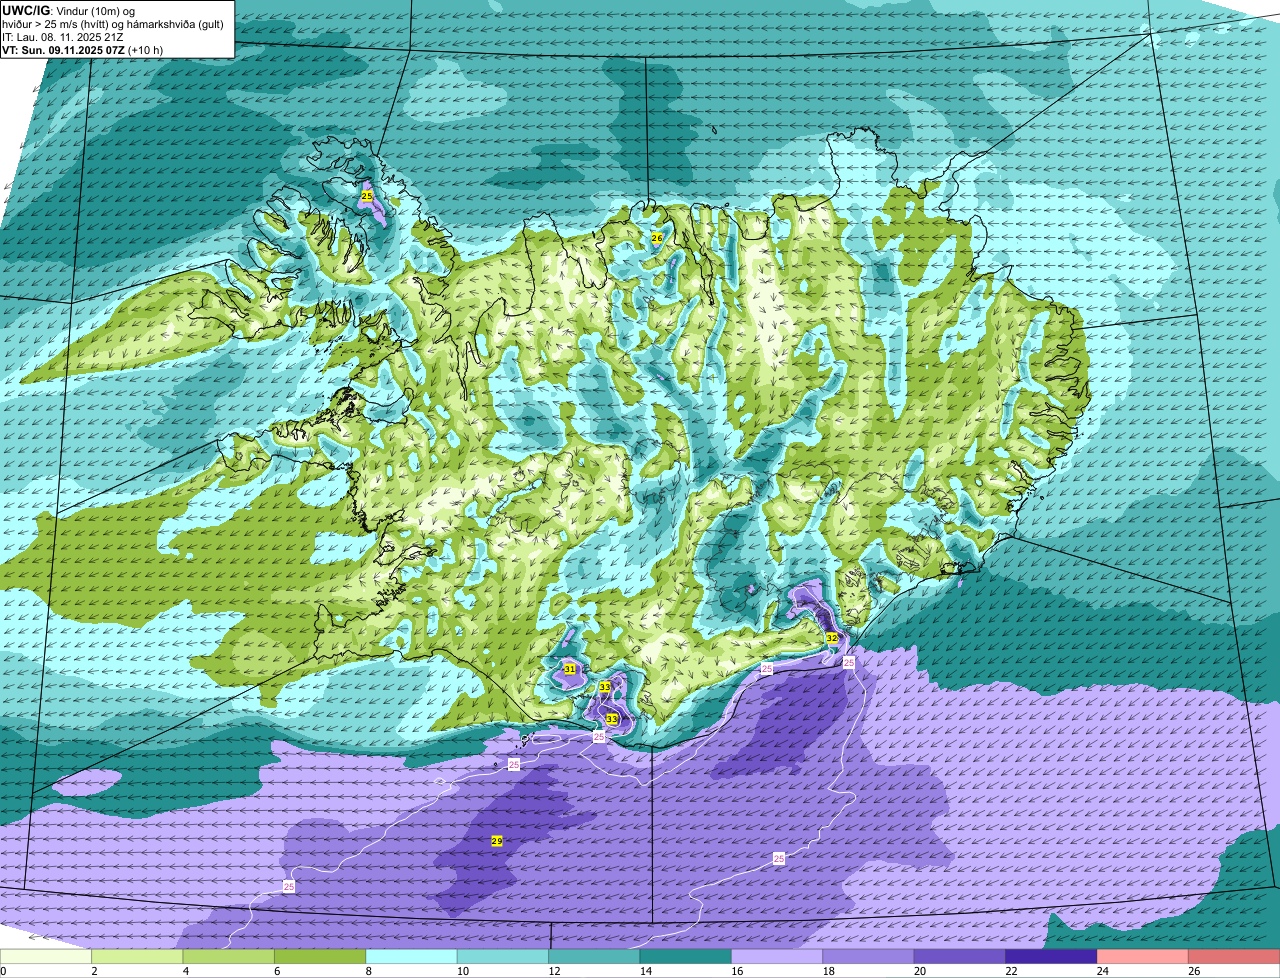Select the 10–12 m/s legend color band
Viewport: 1280px width, 978px height.
(x=503, y=956)
